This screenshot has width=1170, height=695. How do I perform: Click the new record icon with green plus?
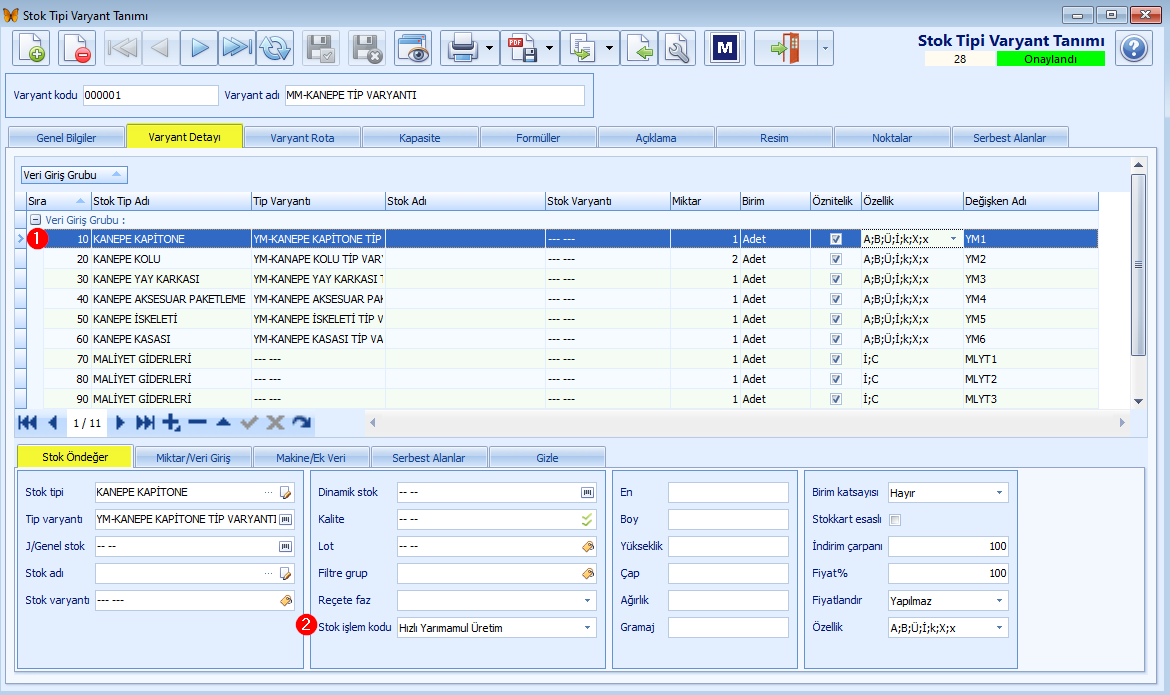31,49
